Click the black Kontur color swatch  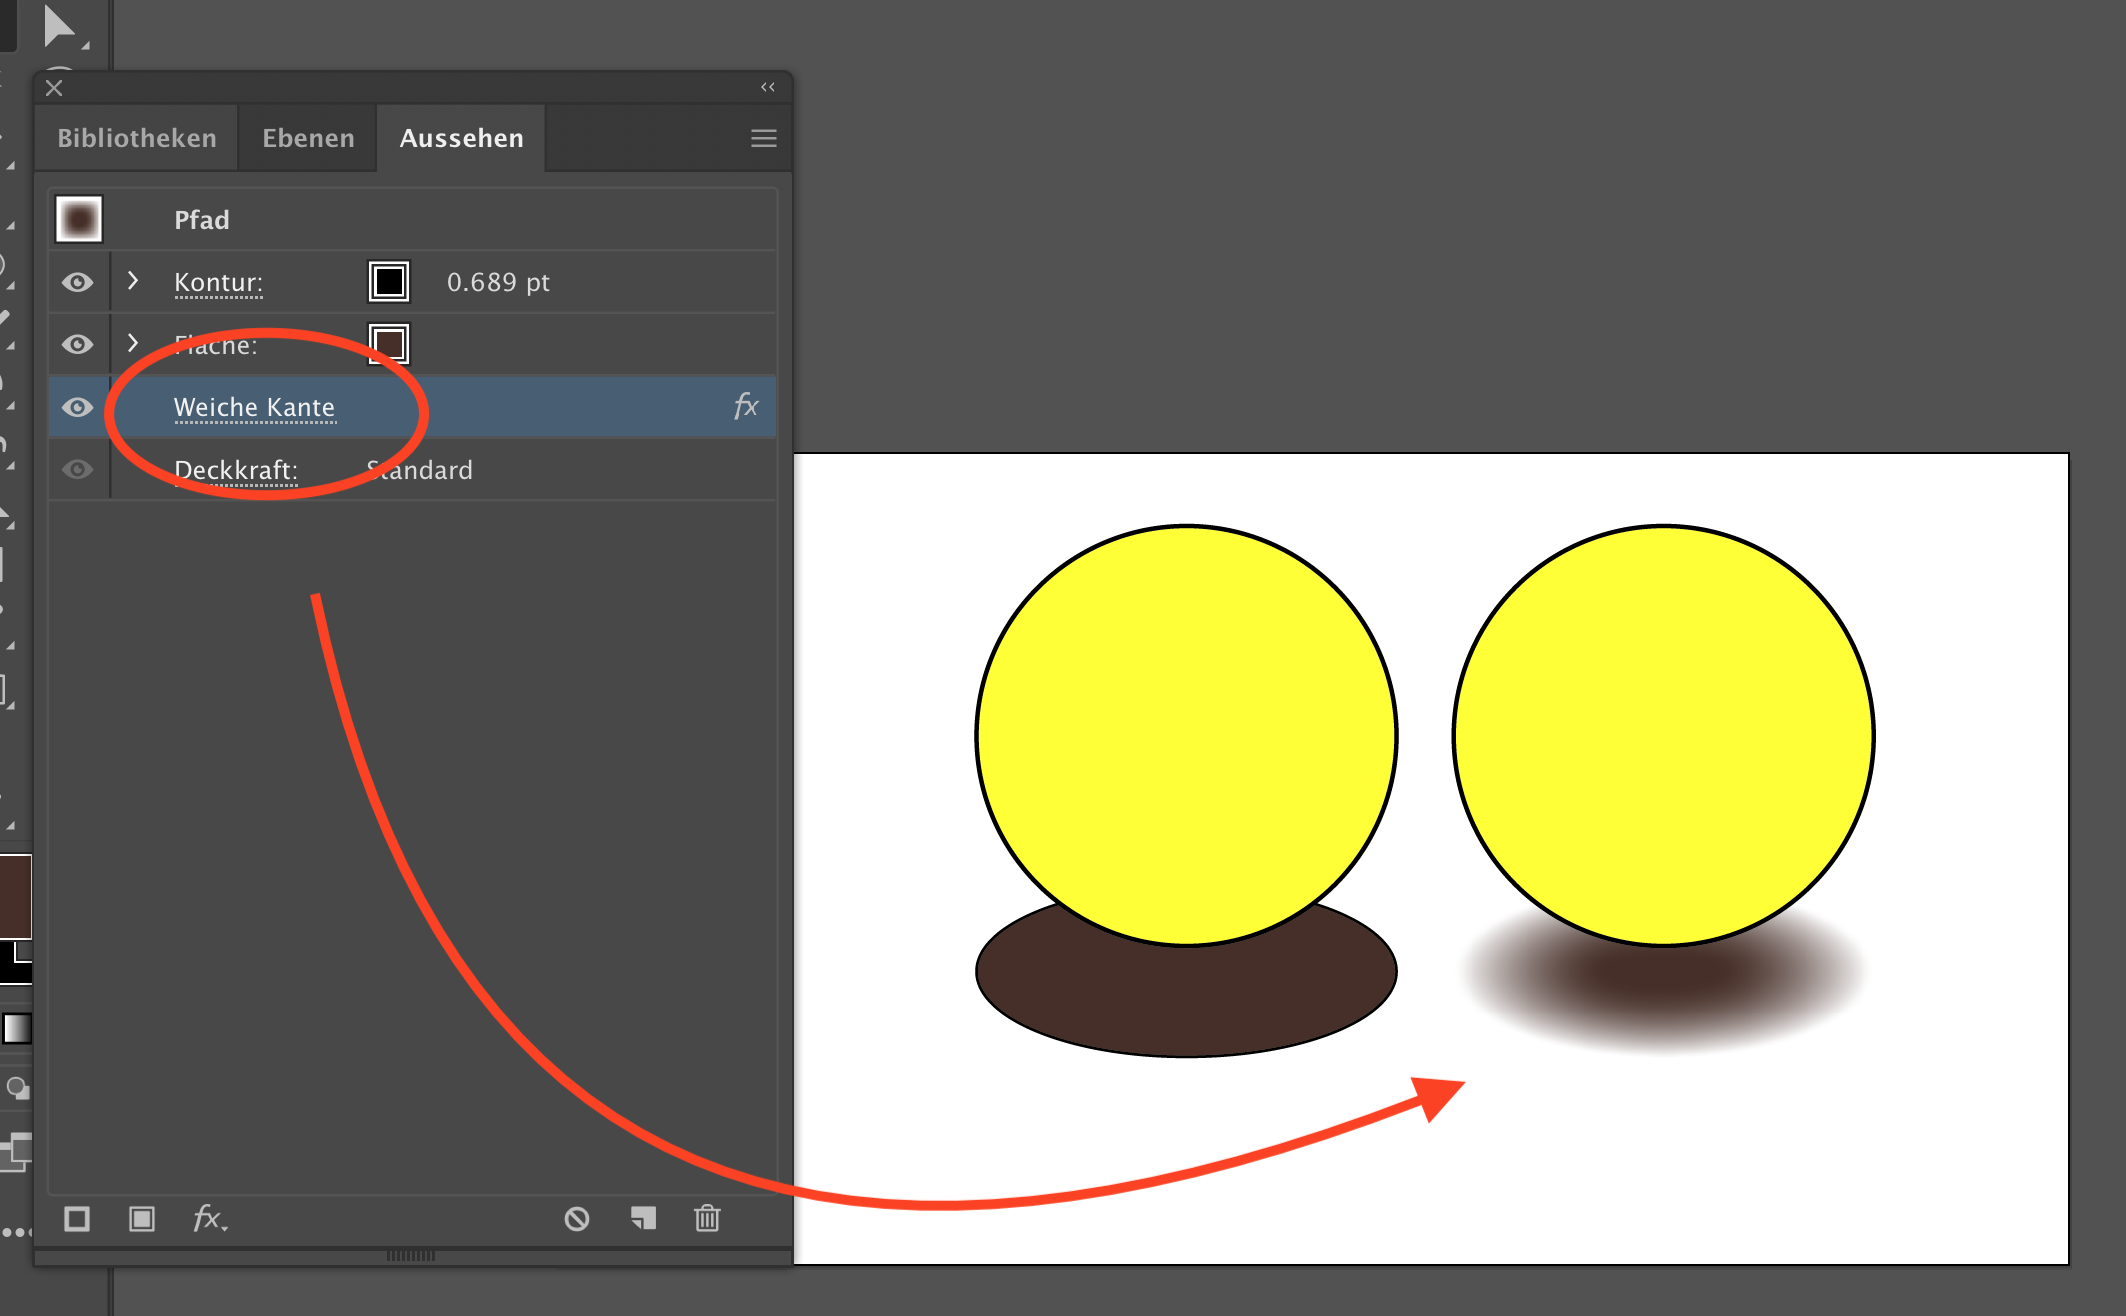389,282
